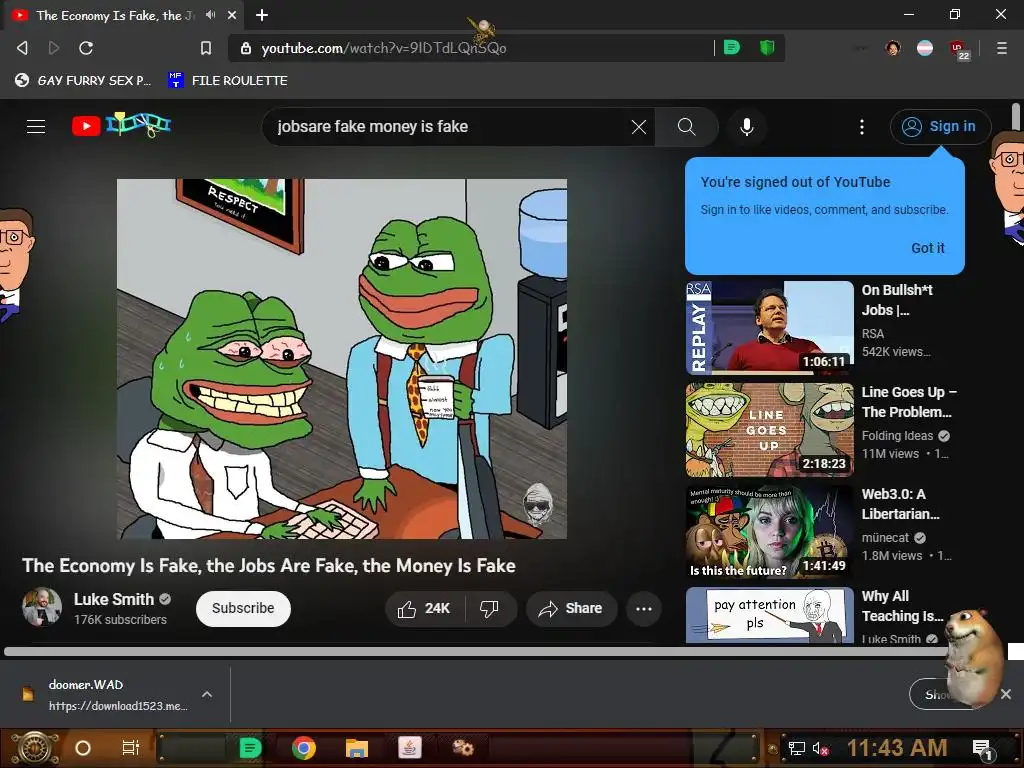1024x768 pixels.
Task: Open the Web3.0: A Libertarian video thumbnail
Action: (769, 532)
